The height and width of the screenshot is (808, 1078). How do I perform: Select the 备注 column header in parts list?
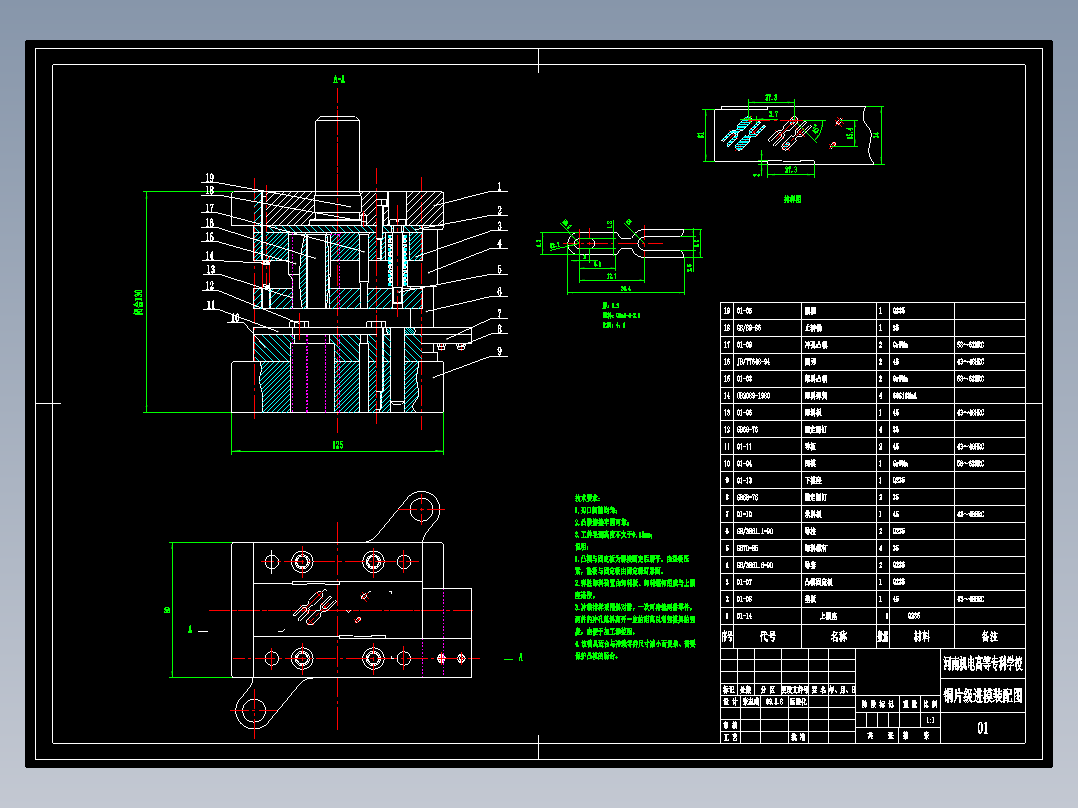[989, 637]
